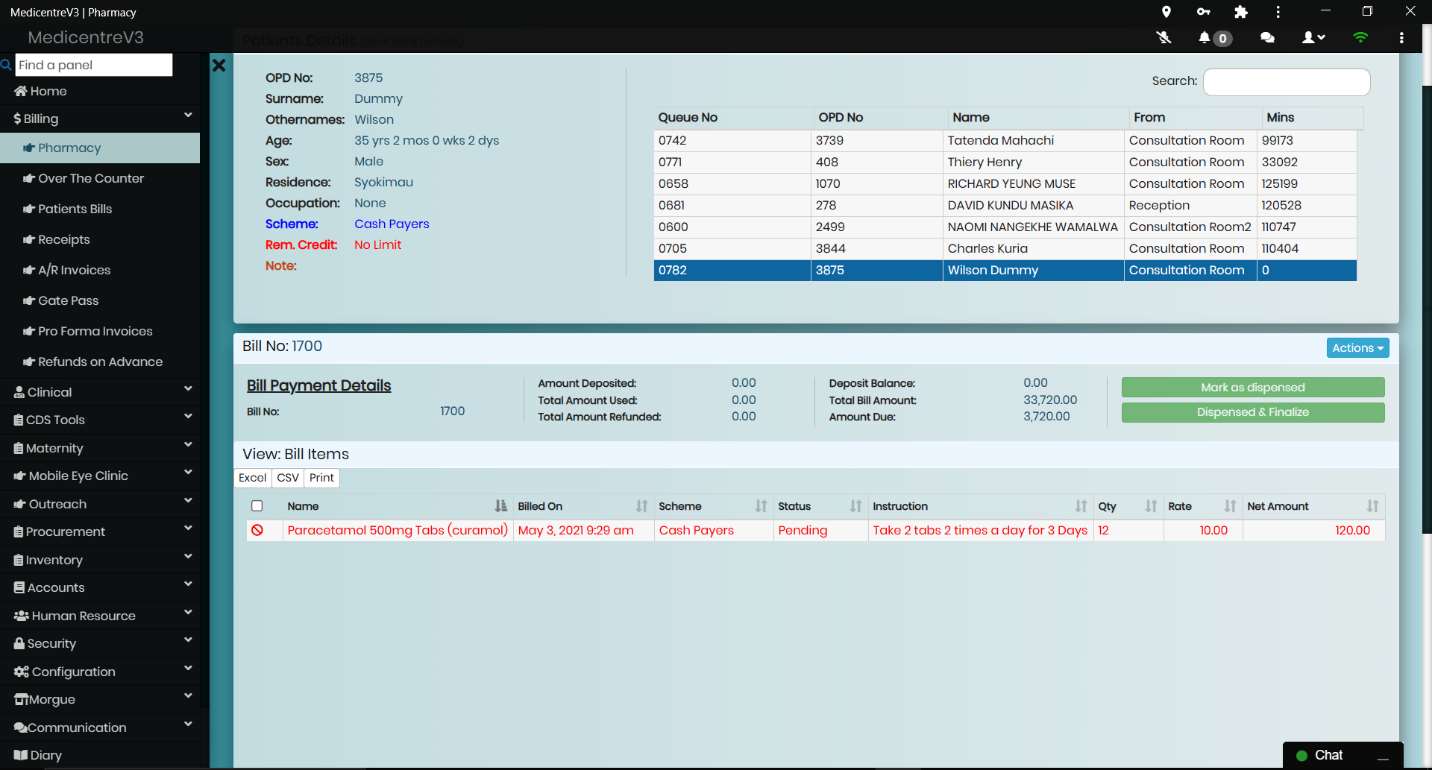The image size is (1432, 770).
Task: Sort bill items by Name
Action: click(397, 506)
